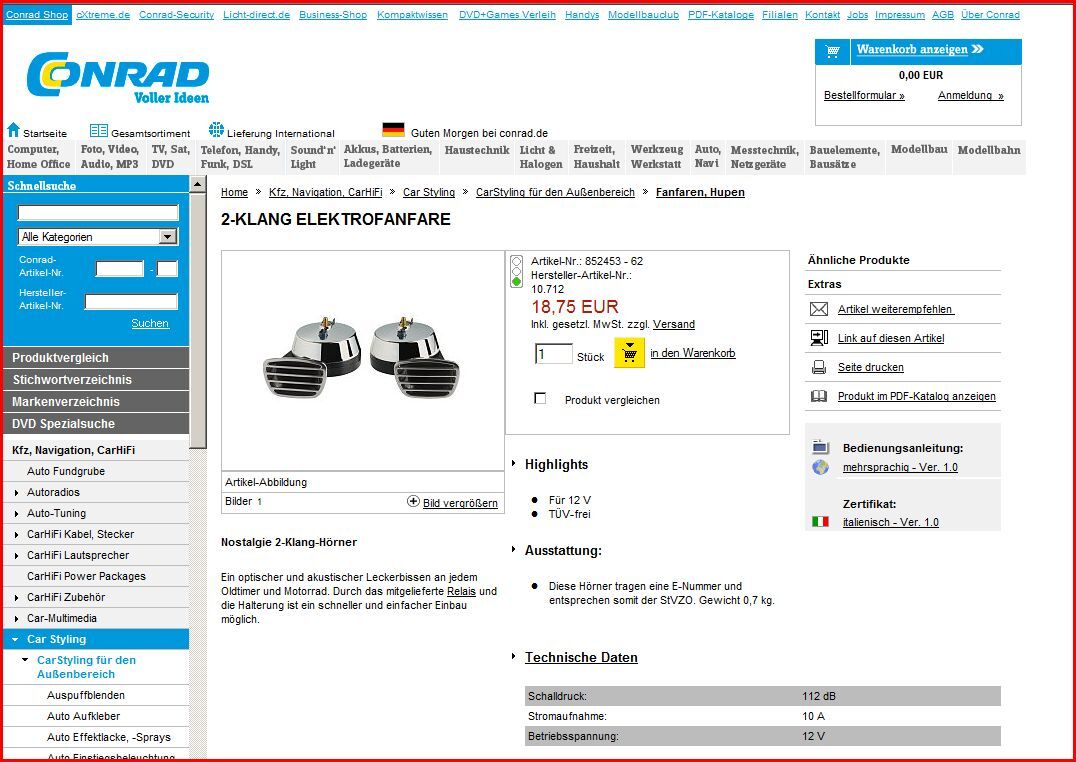Click the magnifier plus icon Bild vergrößern
Image resolution: width=1076 pixels, height=762 pixels.
pyautogui.click(x=413, y=502)
